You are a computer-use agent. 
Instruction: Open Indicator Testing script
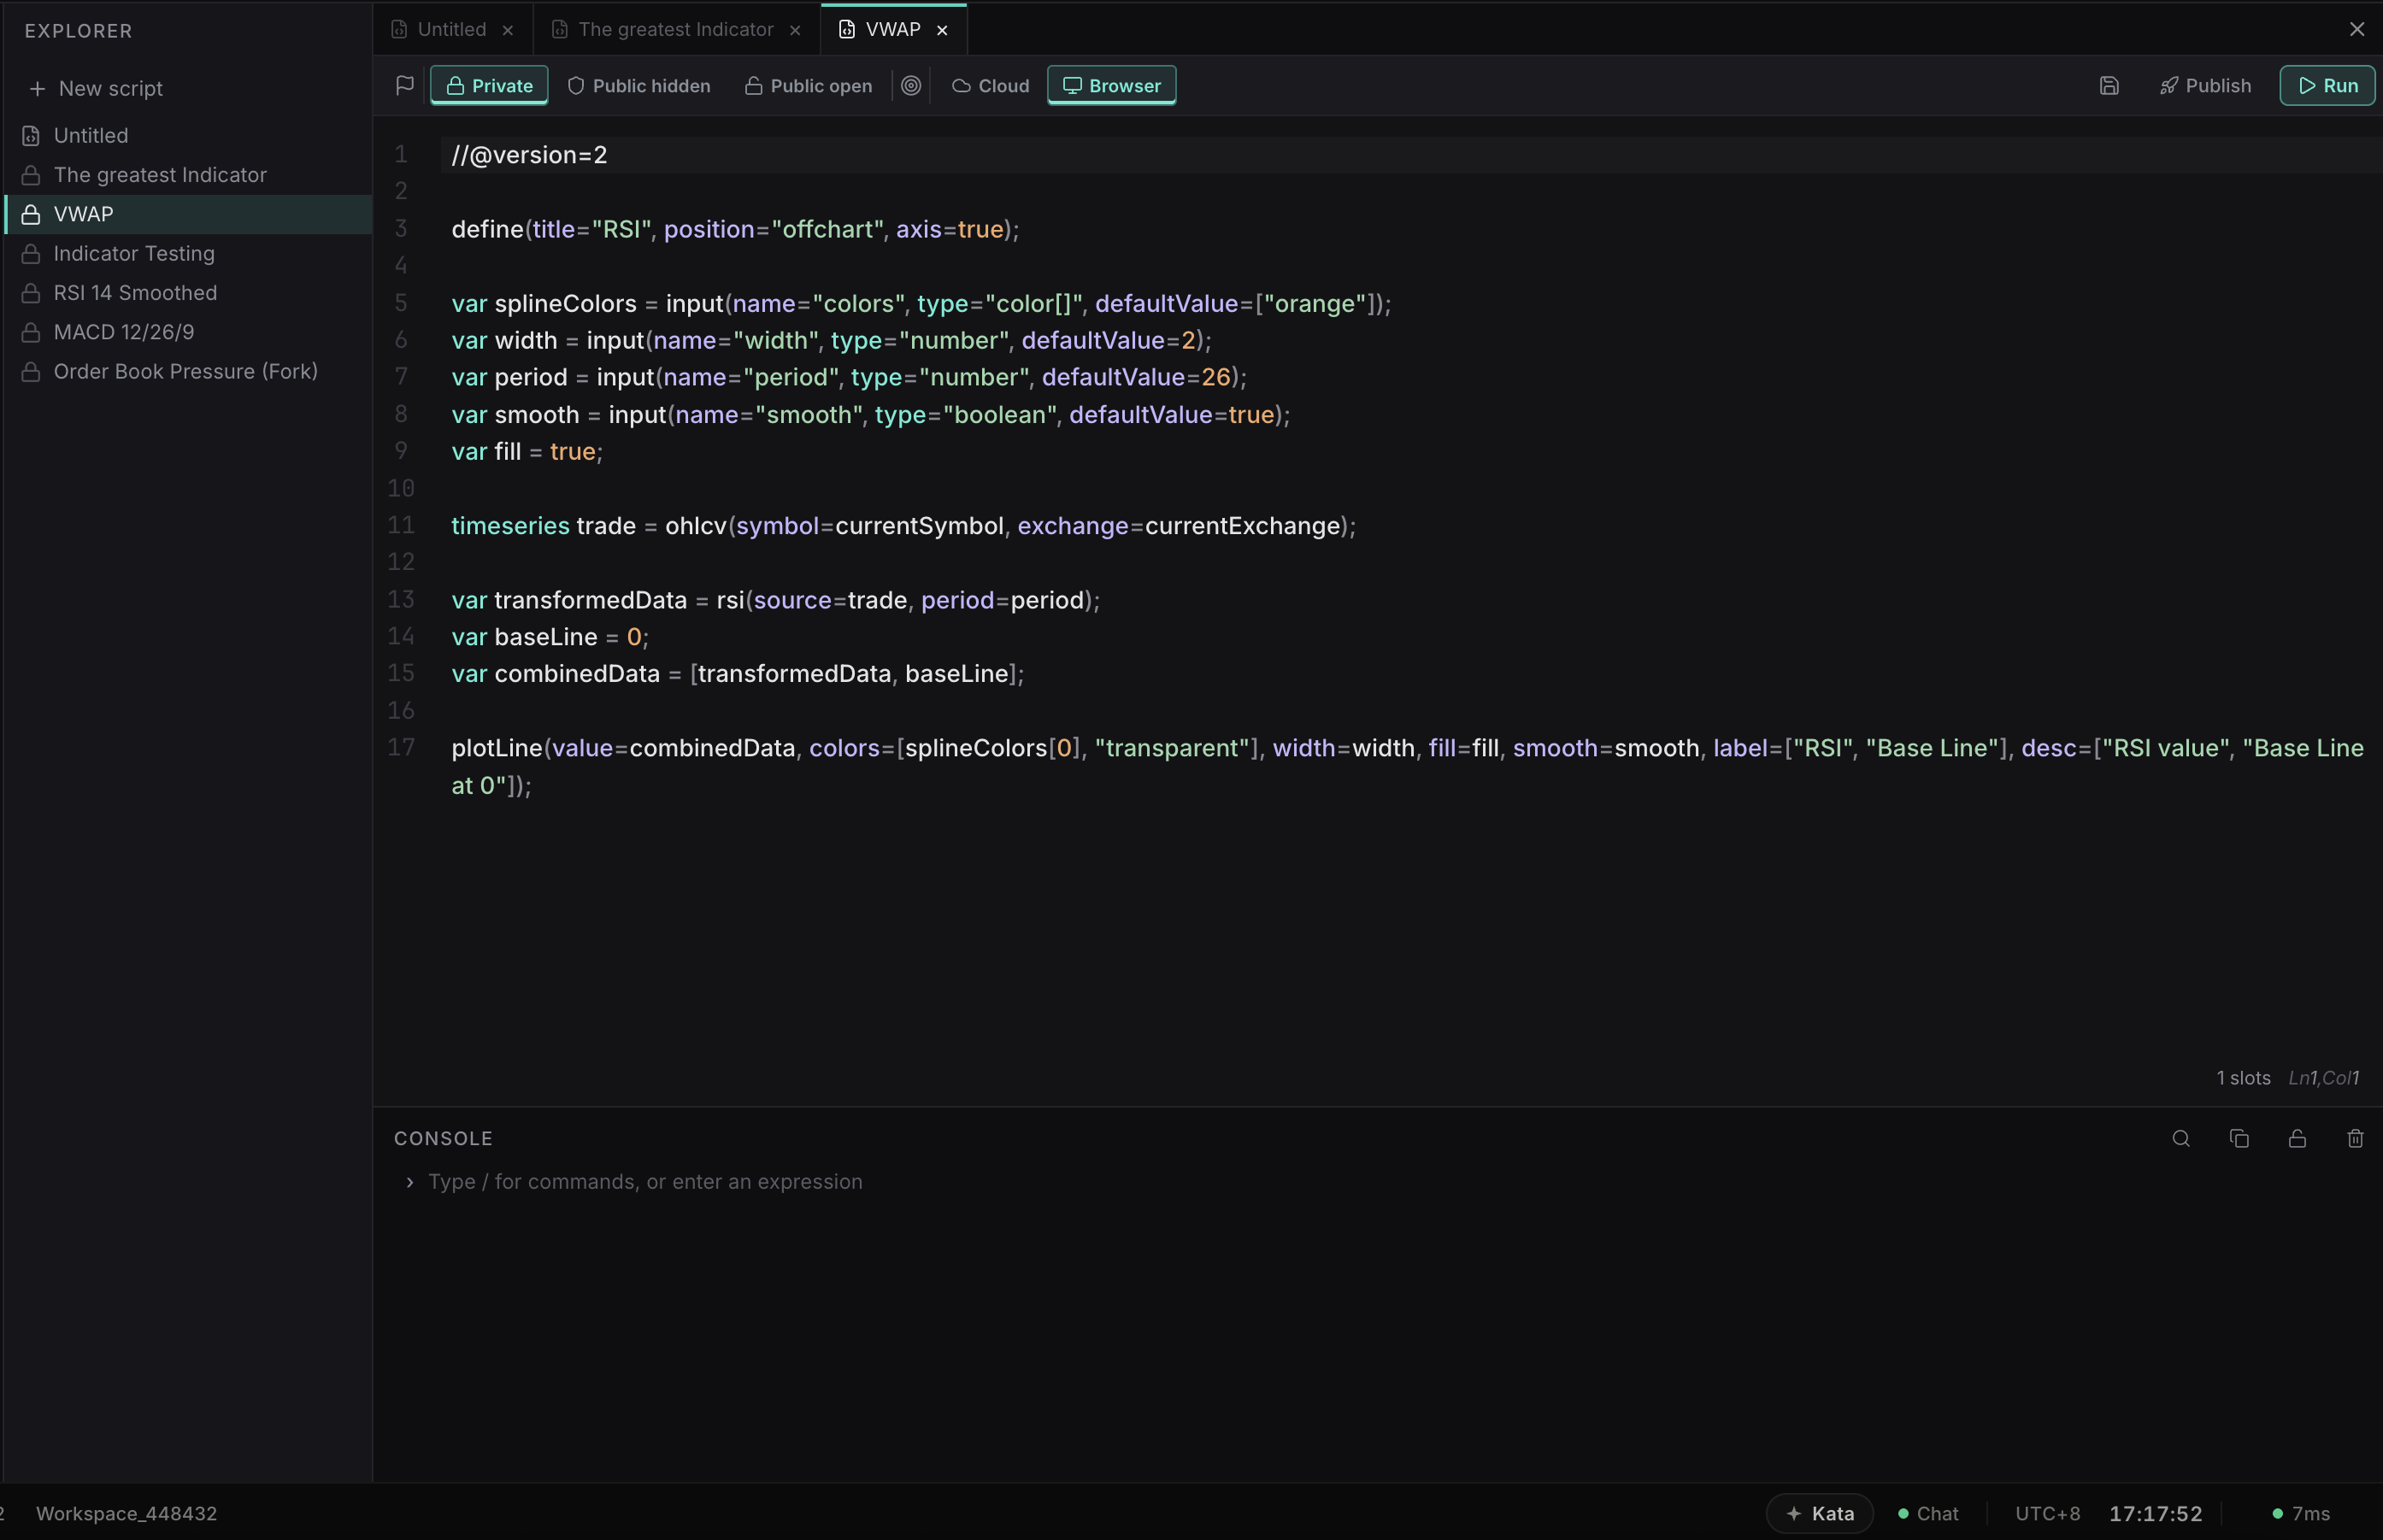[x=188, y=254]
